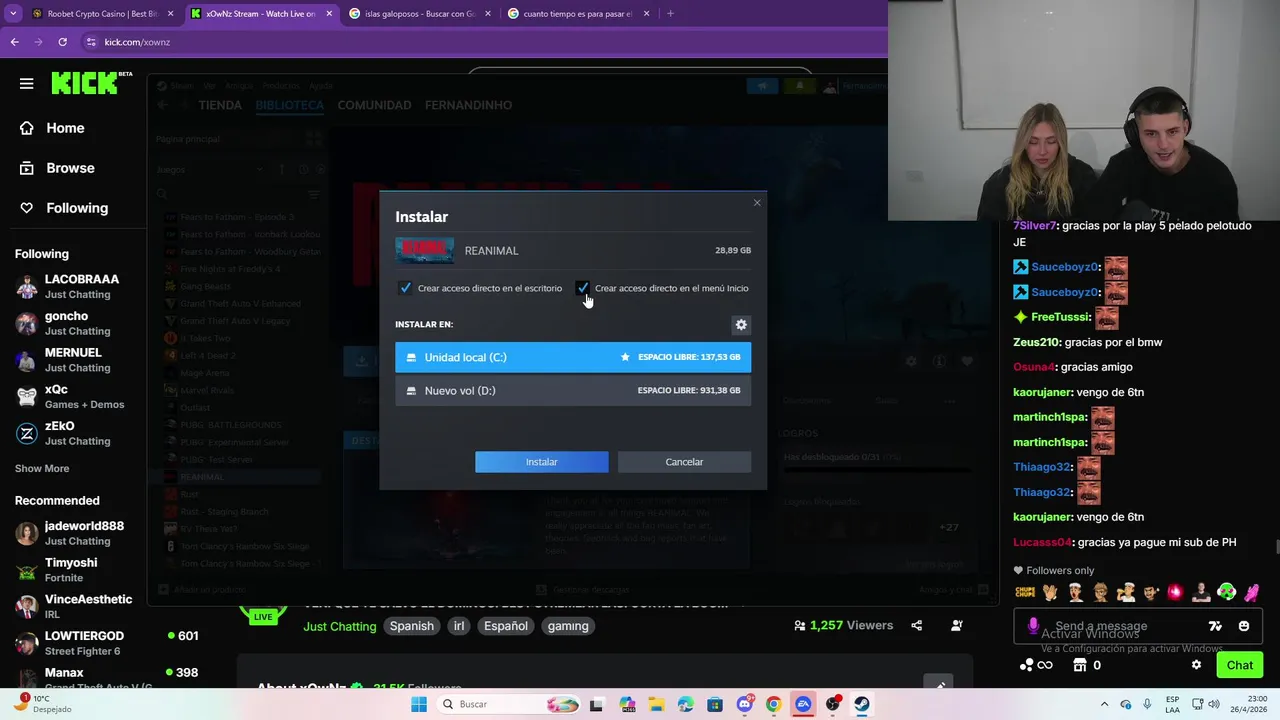Click the follow user icon beside share
This screenshot has width=1280, height=720.
pos(957,626)
